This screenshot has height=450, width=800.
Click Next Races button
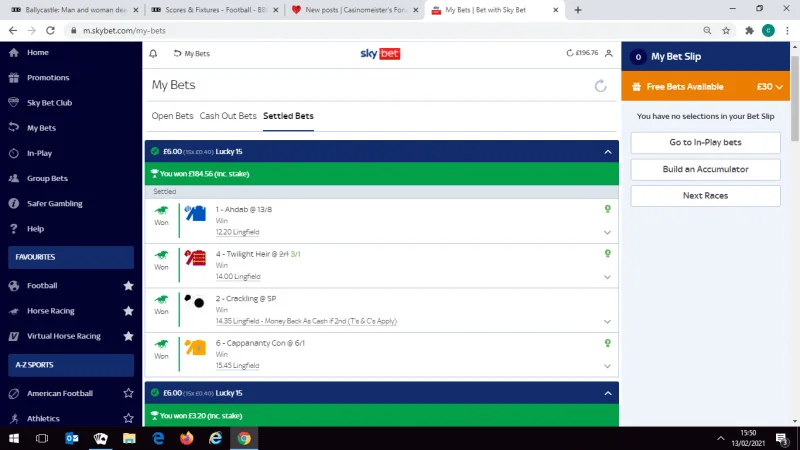point(705,196)
